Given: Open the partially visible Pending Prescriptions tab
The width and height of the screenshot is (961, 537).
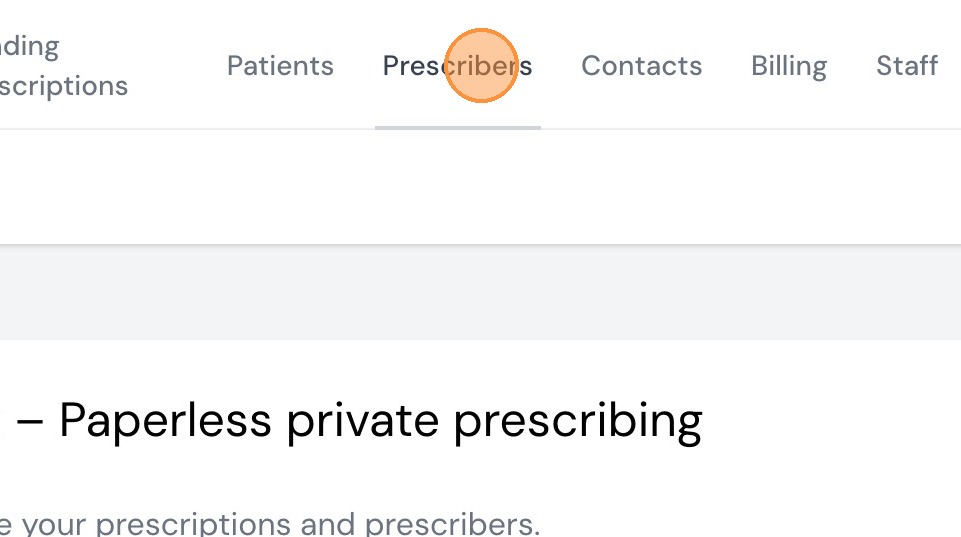Looking at the screenshot, I should [x=62, y=66].
